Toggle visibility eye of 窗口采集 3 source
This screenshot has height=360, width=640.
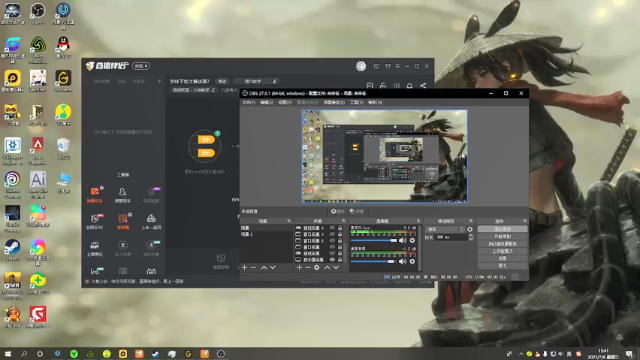coord(332,234)
